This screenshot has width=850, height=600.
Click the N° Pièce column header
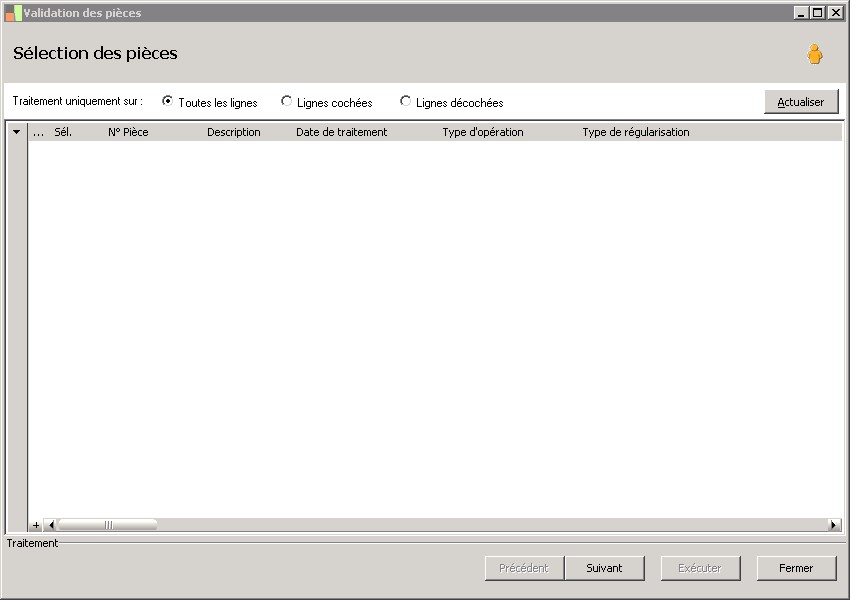[x=128, y=132]
